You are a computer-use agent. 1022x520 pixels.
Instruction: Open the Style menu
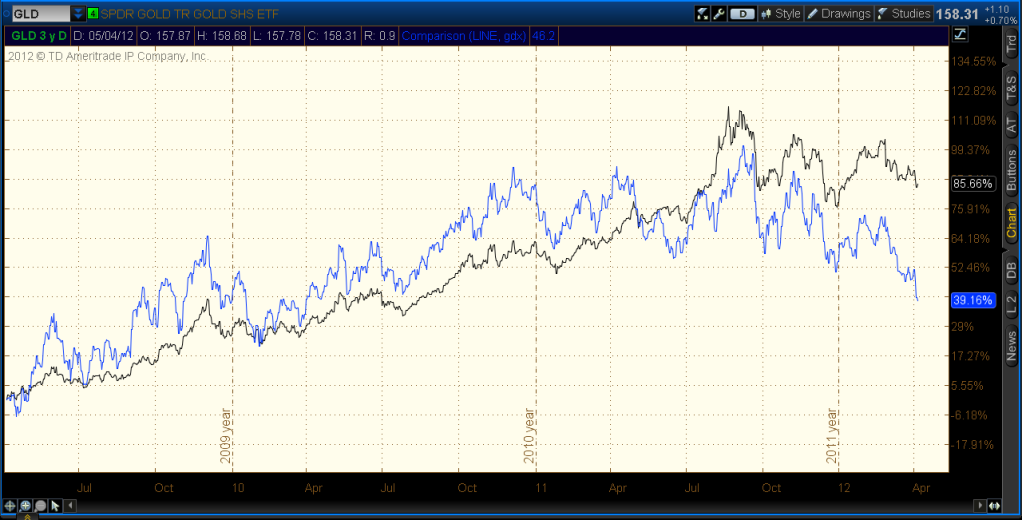(781, 14)
